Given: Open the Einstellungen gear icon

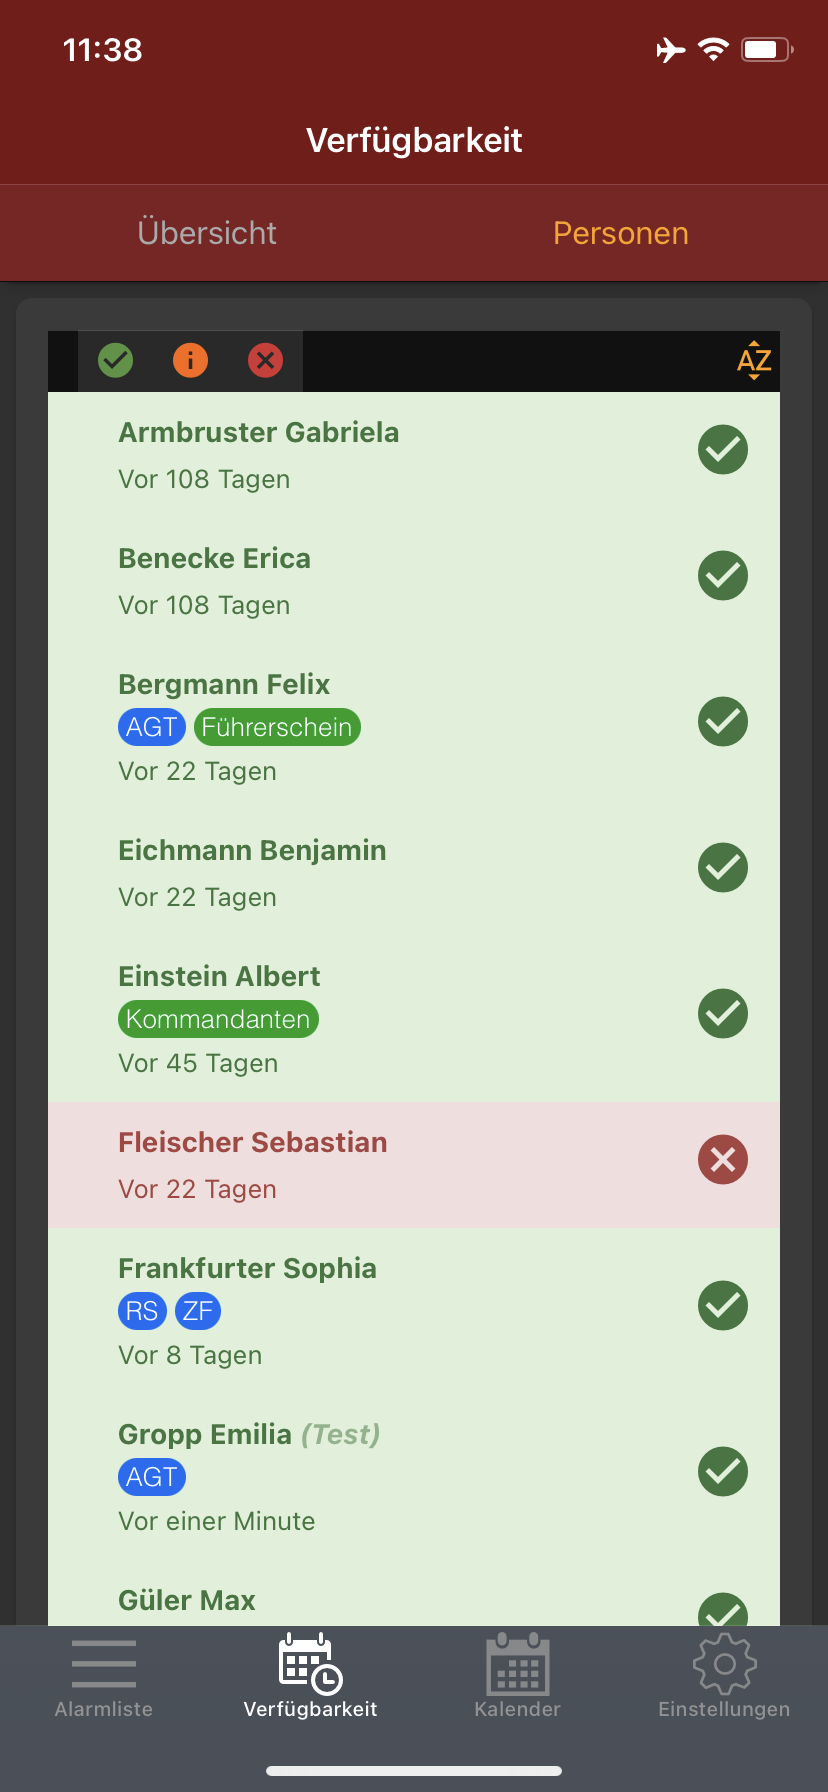Looking at the screenshot, I should click(724, 1664).
